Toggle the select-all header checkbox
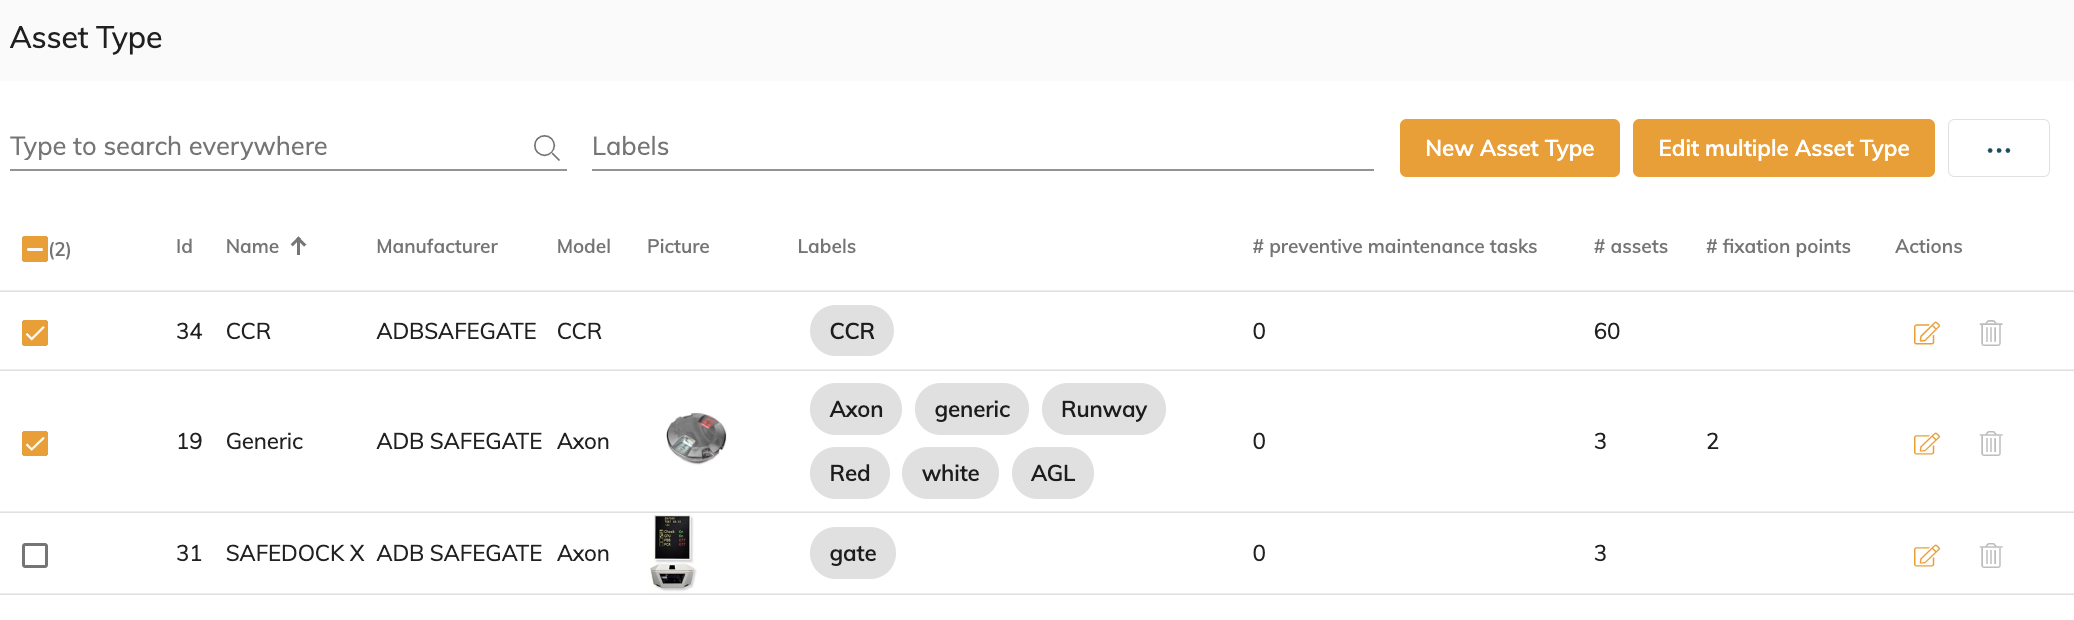2074x620 pixels. pos(35,249)
